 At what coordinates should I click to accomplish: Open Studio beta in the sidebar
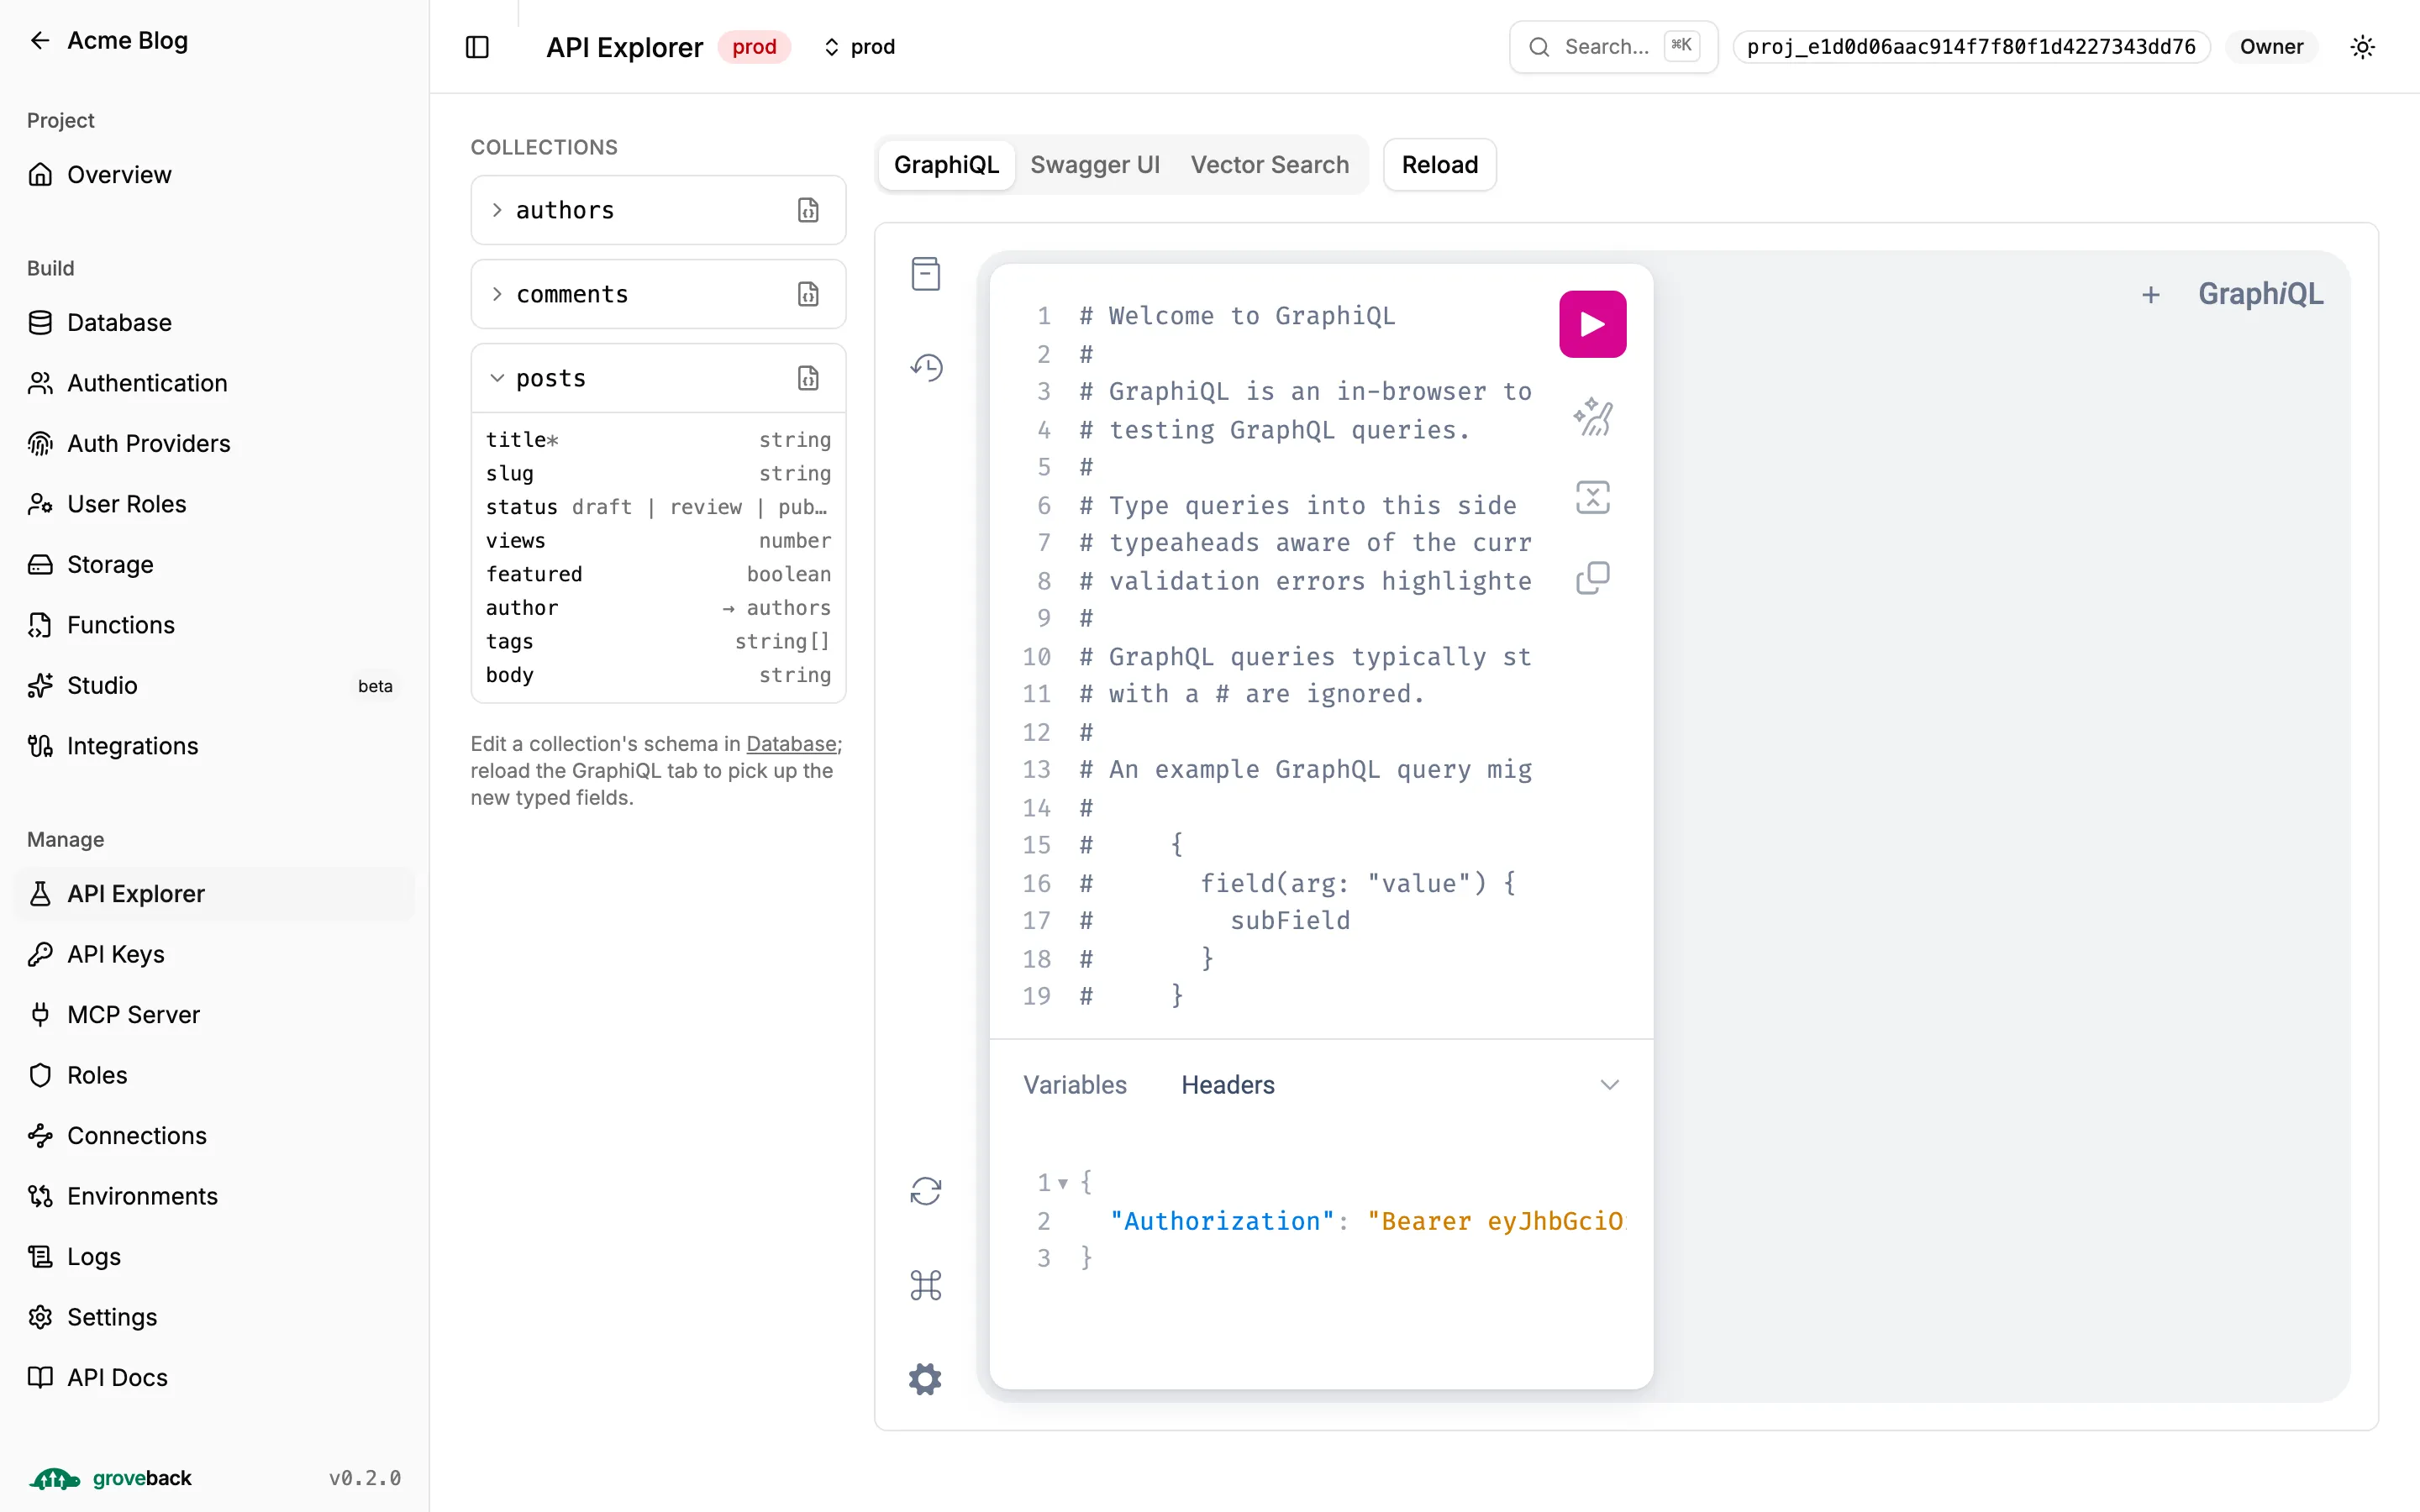214,686
